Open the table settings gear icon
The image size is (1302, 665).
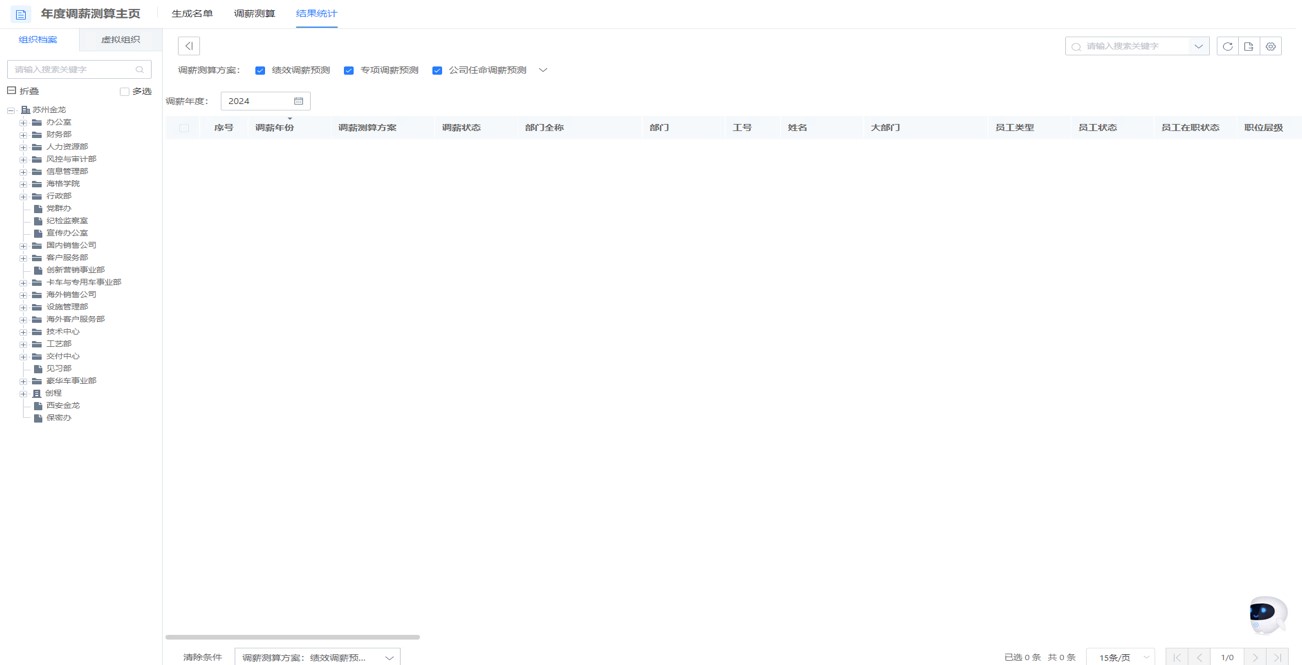point(1271,46)
